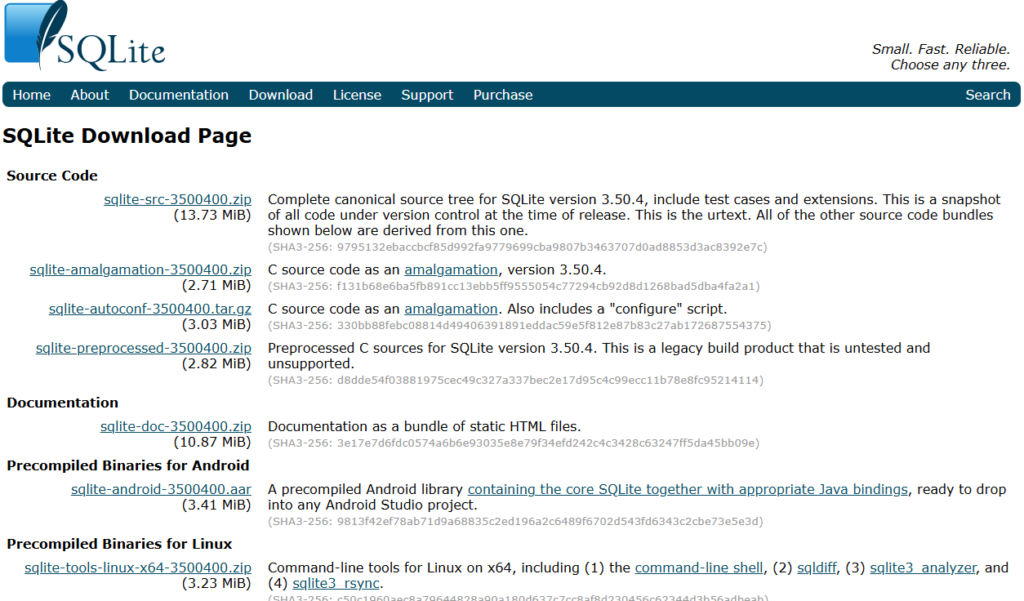1024x601 pixels.
Task: Click the (13.73 MiB) file size
Action: 212,215
